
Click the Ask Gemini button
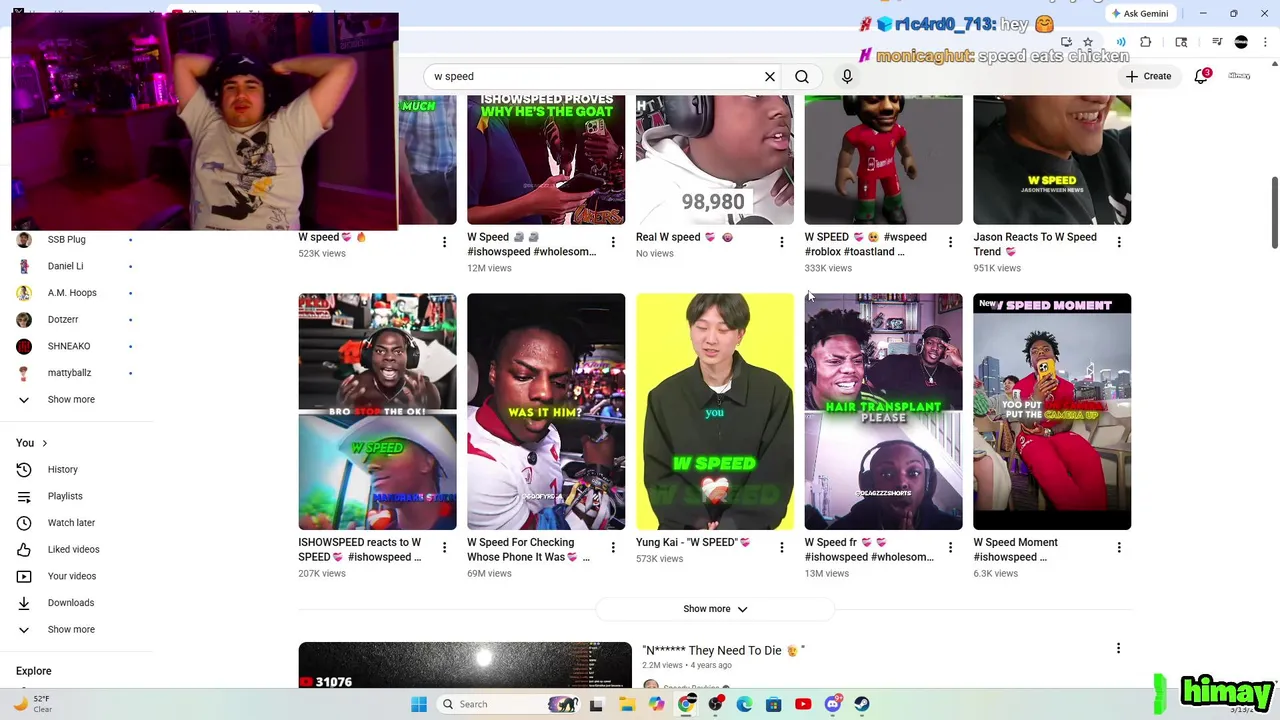point(1139,14)
